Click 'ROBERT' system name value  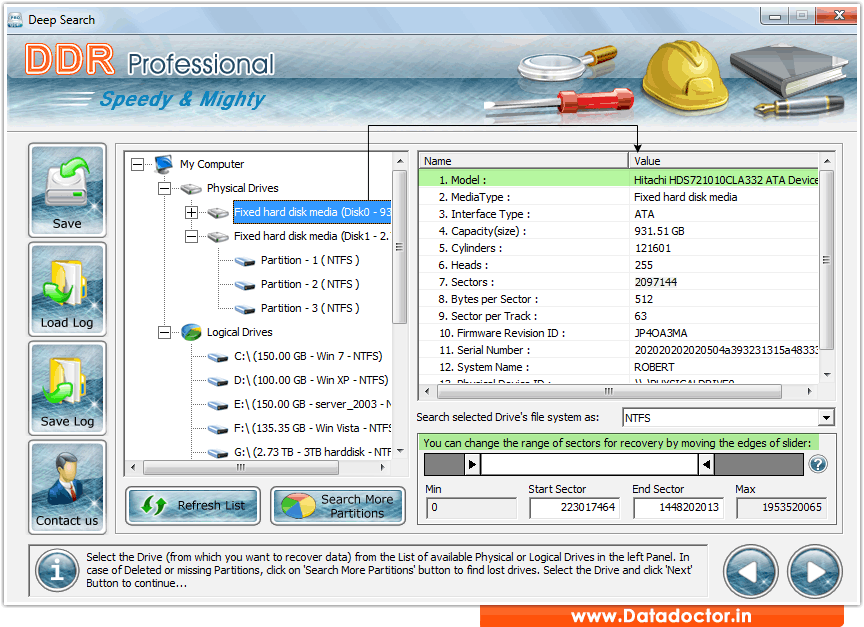654,367
